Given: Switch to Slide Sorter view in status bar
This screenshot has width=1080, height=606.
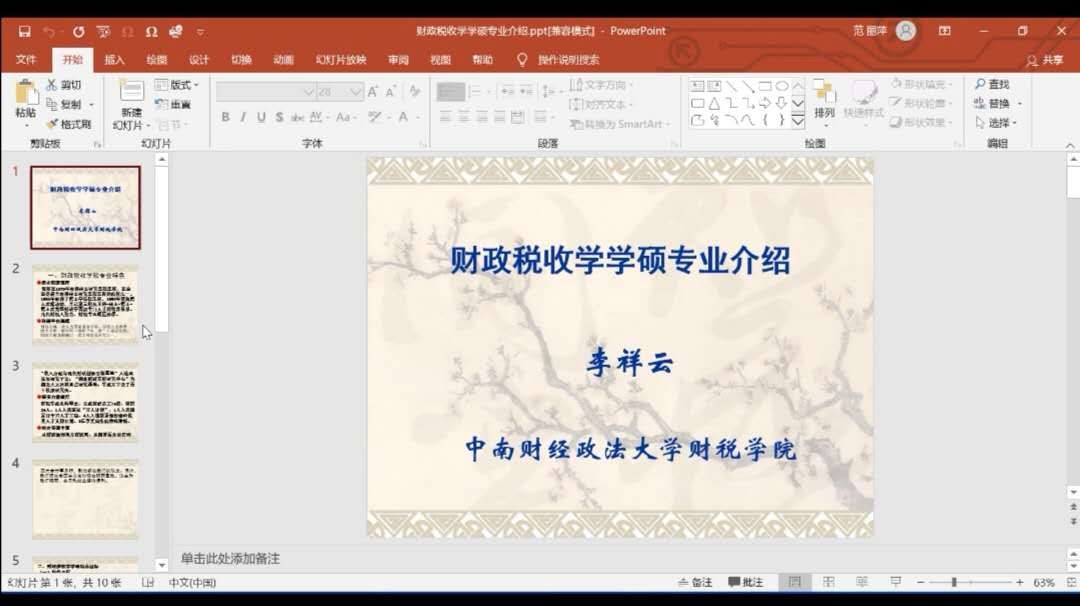Looking at the screenshot, I should (829, 582).
